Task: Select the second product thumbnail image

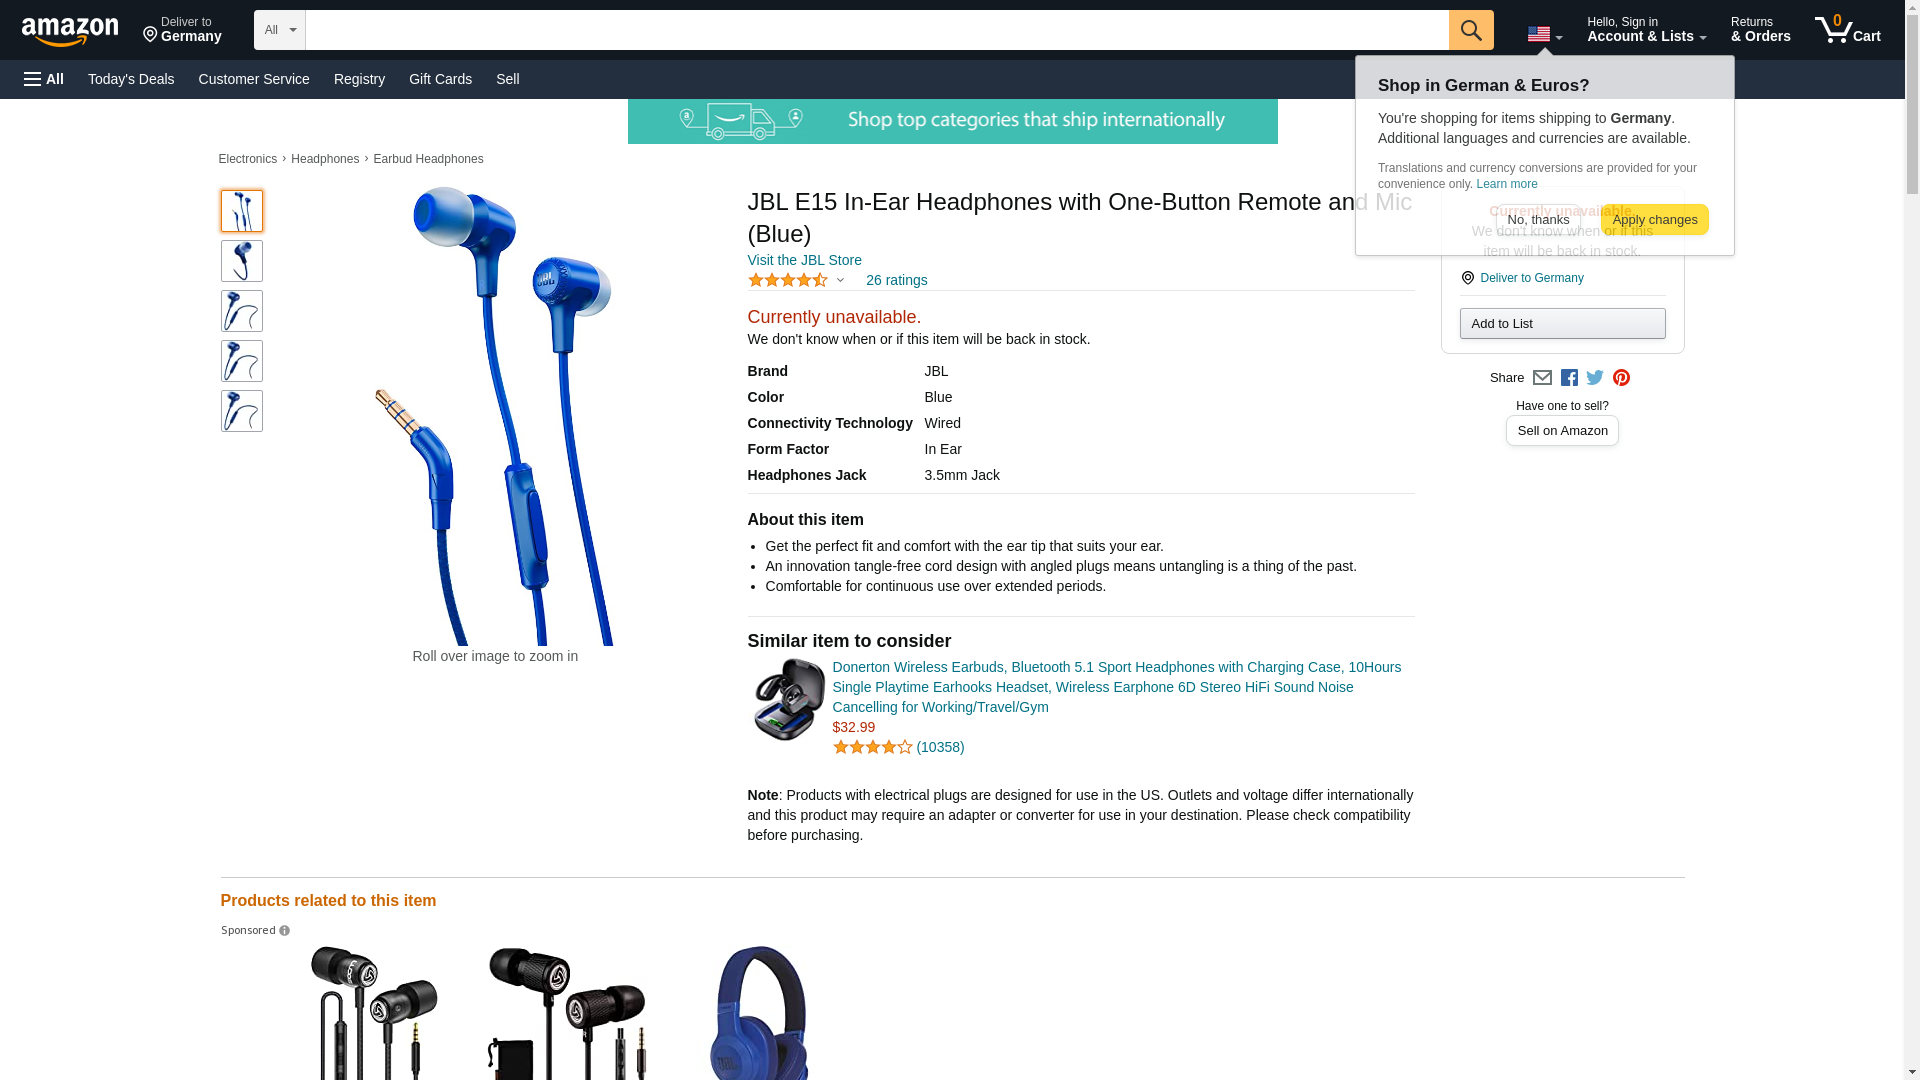Action: [242, 261]
